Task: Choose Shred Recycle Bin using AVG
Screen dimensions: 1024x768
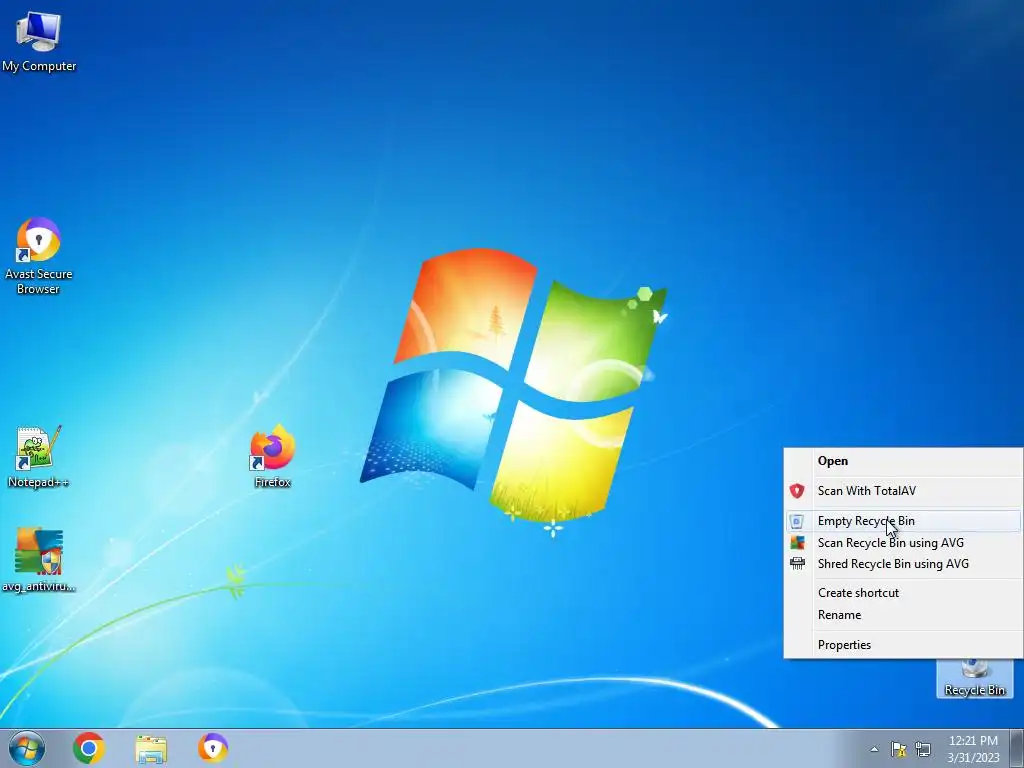Action: click(903, 564)
